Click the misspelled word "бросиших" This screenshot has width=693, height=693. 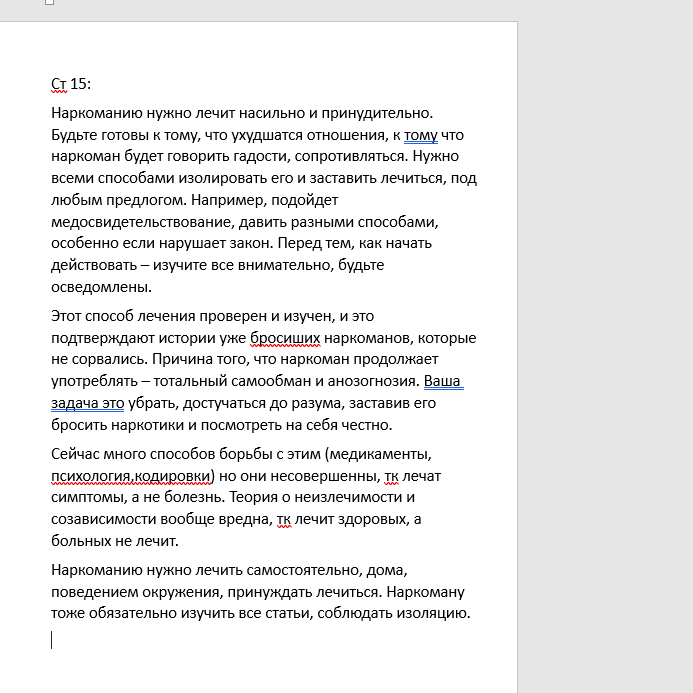pyautogui.click(x=286, y=337)
